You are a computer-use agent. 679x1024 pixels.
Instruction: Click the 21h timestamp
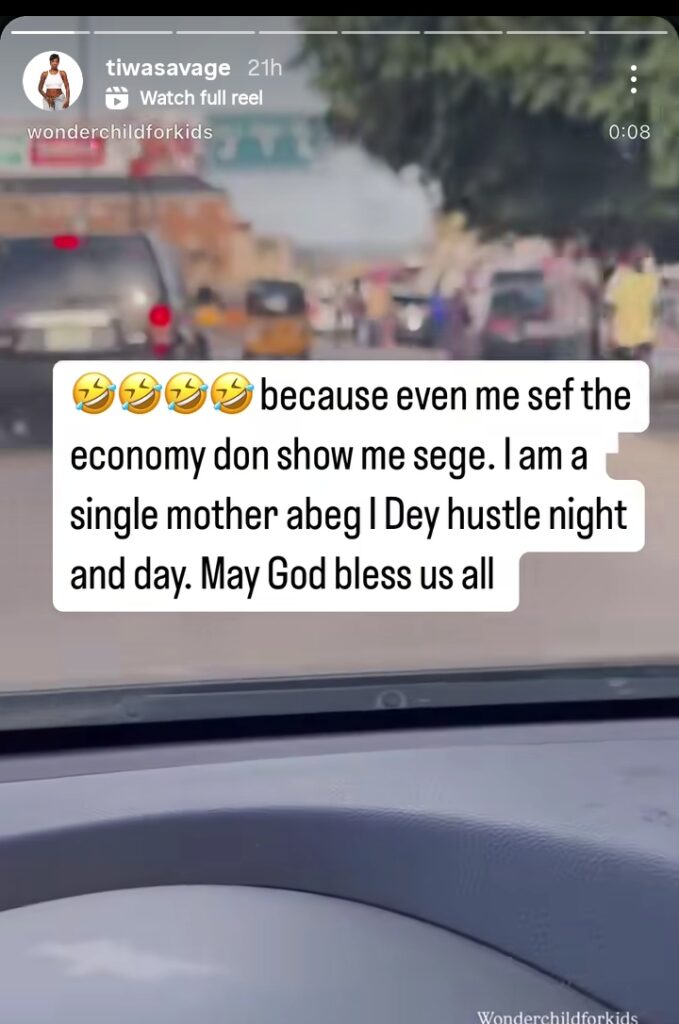[265, 67]
